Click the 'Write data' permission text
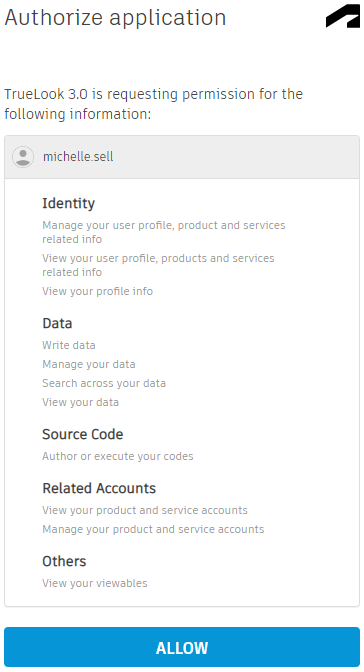 [69, 345]
